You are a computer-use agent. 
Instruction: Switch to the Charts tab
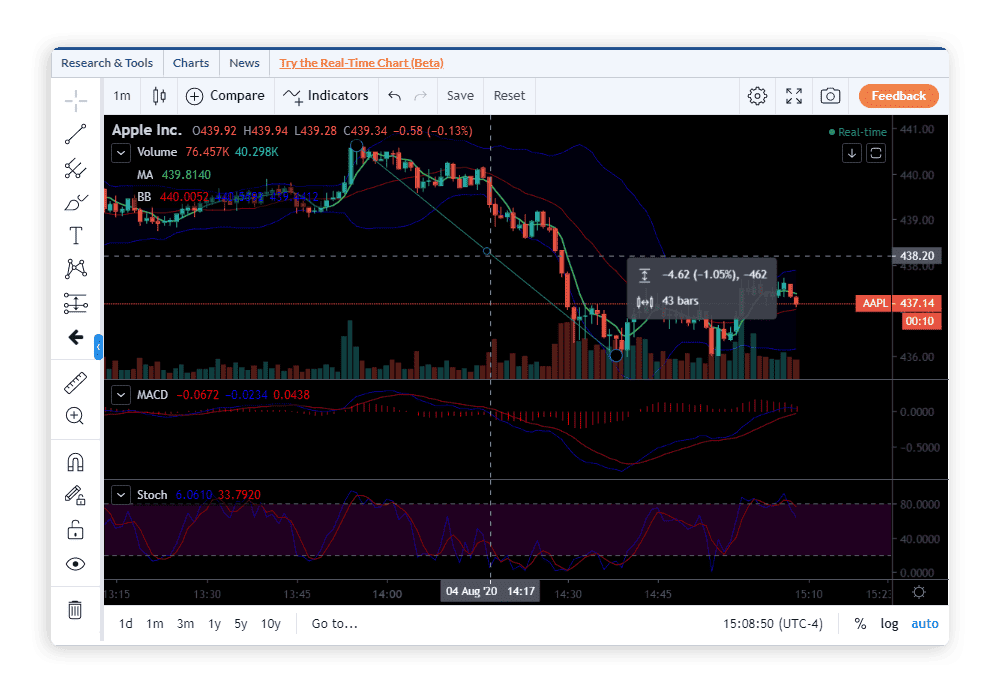click(191, 62)
